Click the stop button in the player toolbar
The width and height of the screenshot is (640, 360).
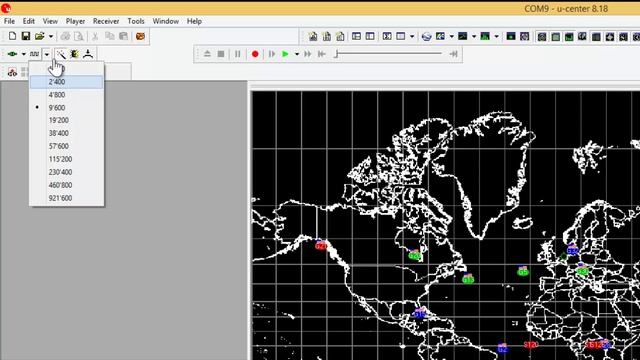pos(221,54)
